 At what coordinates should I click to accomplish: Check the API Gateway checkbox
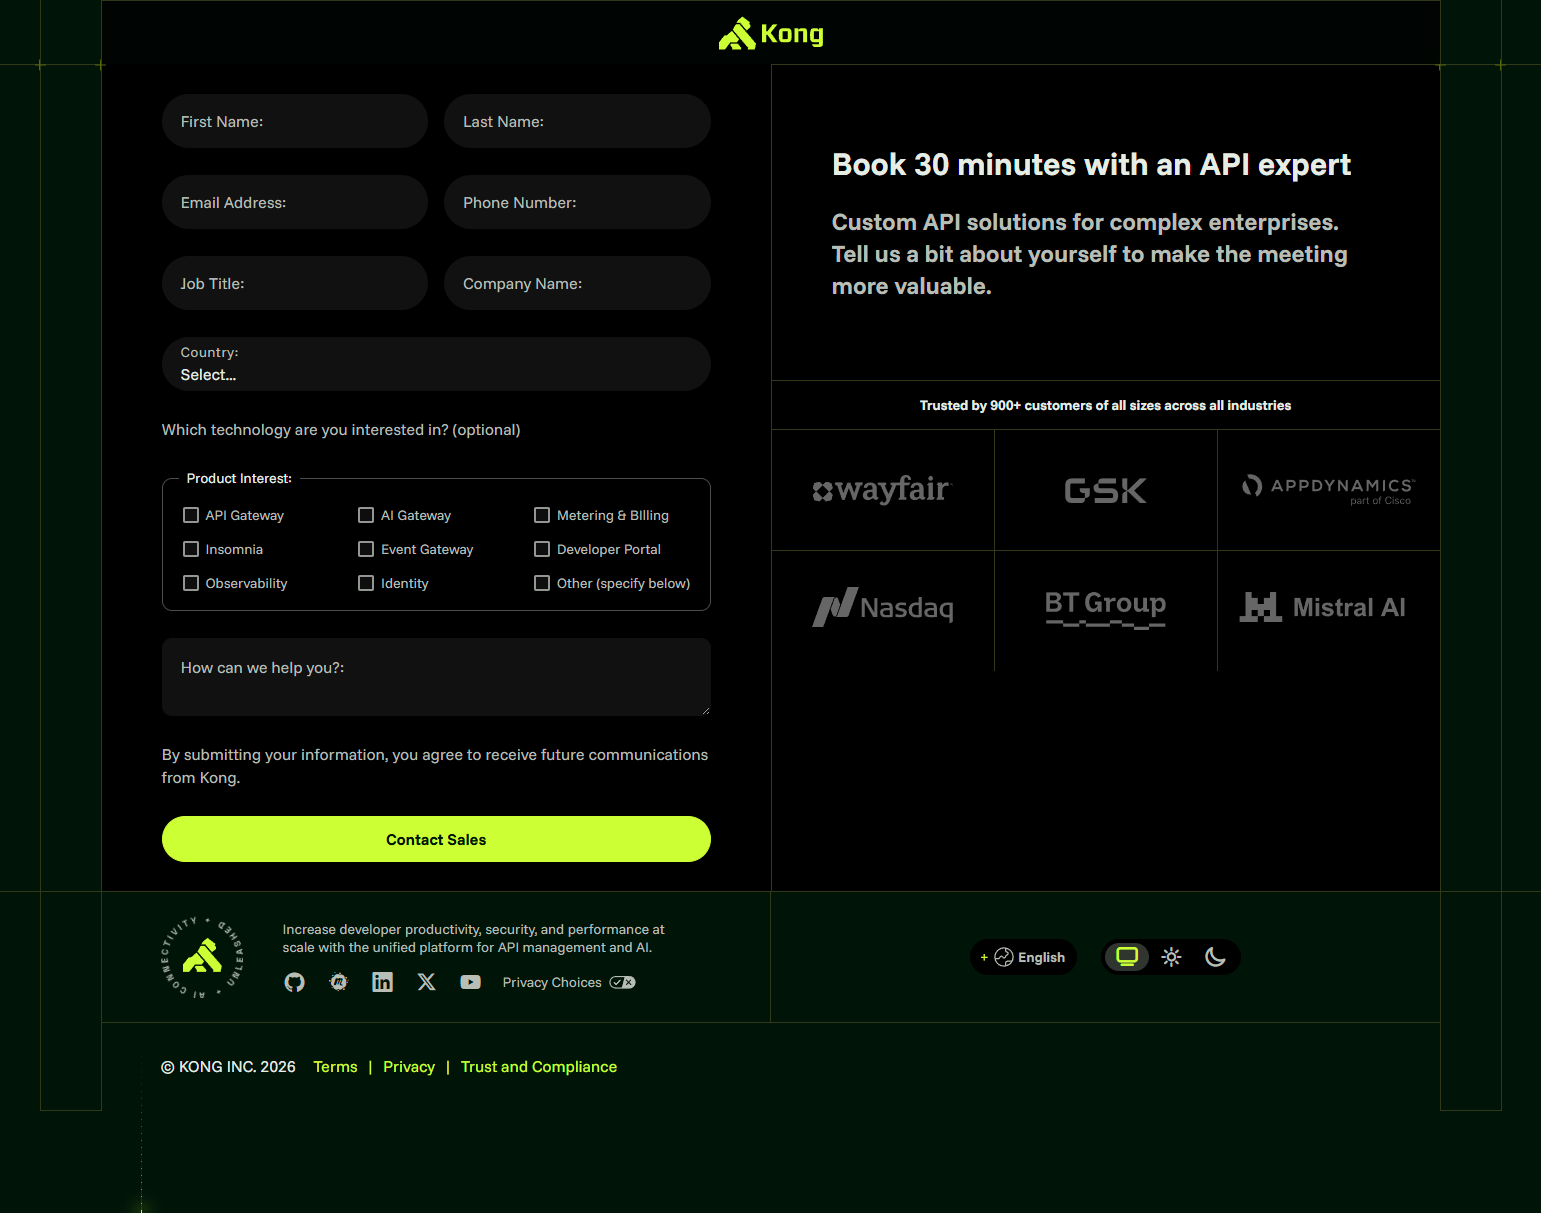191,515
